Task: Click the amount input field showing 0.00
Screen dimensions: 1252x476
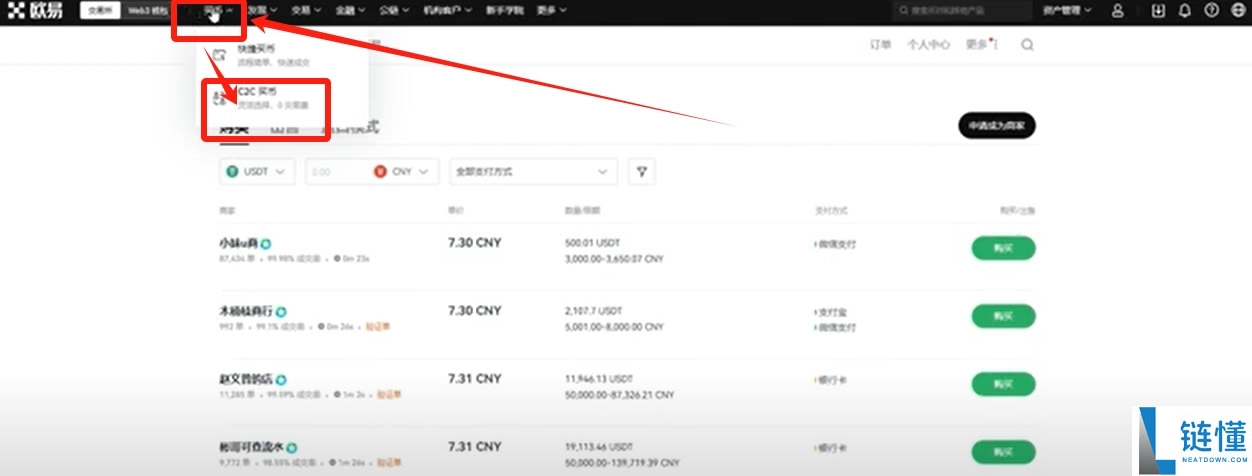Action: tap(337, 172)
